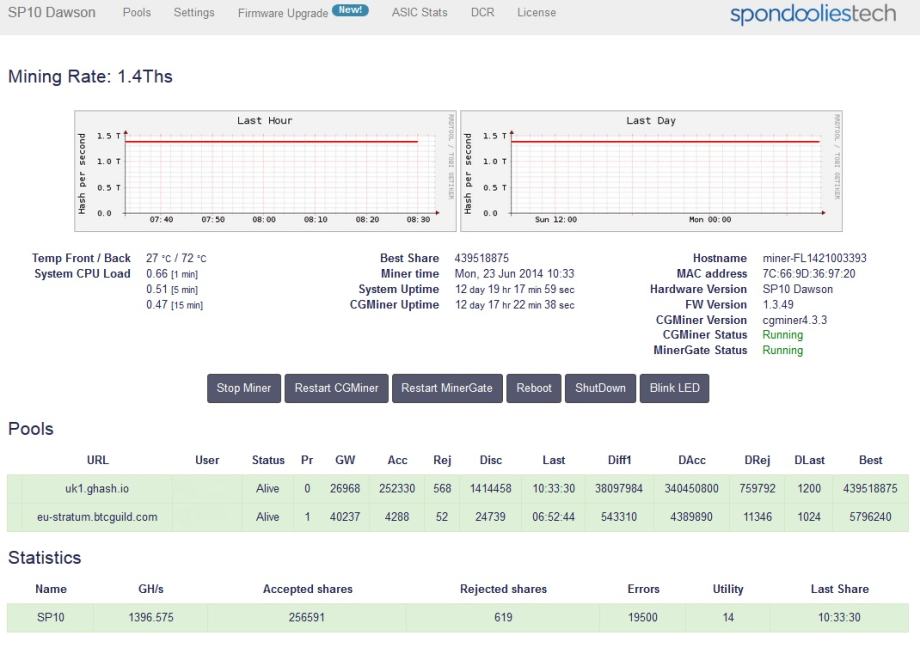The height and width of the screenshot is (648, 920).
Task: Open the Settings page
Action: coord(194,13)
